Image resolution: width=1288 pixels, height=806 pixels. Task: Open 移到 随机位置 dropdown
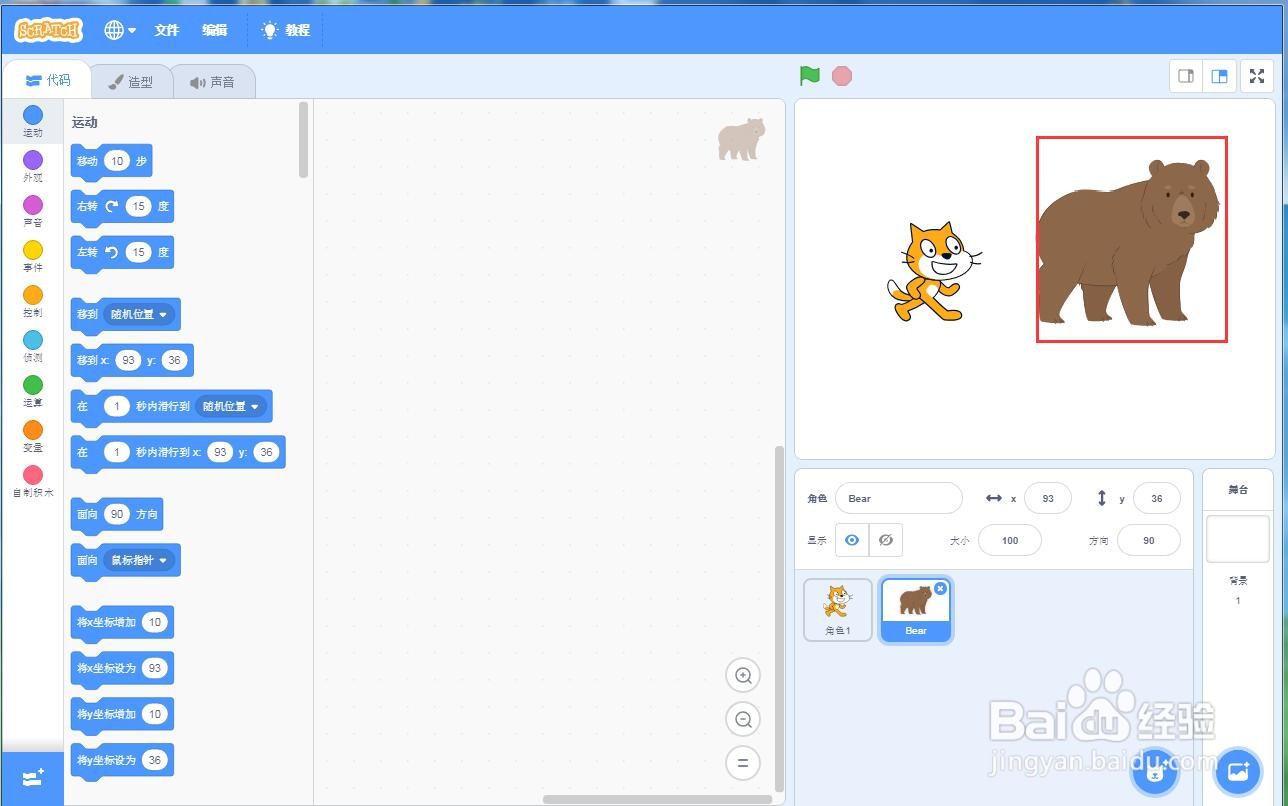(x=140, y=314)
